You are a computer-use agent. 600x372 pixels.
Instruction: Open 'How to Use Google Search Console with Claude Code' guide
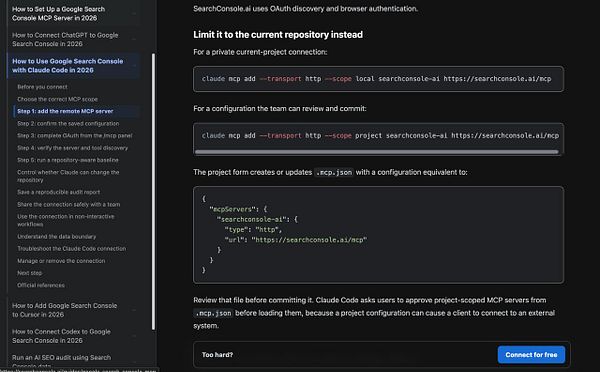point(68,65)
